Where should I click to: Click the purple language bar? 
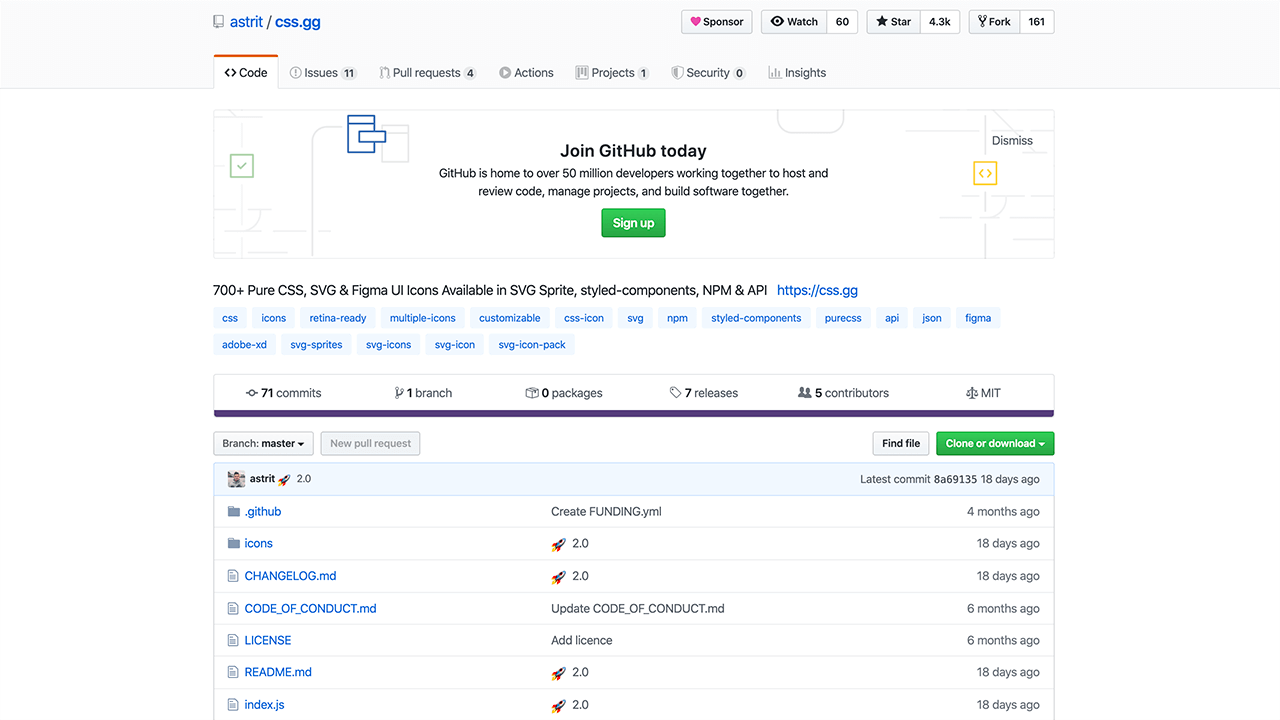(x=633, y=413)
